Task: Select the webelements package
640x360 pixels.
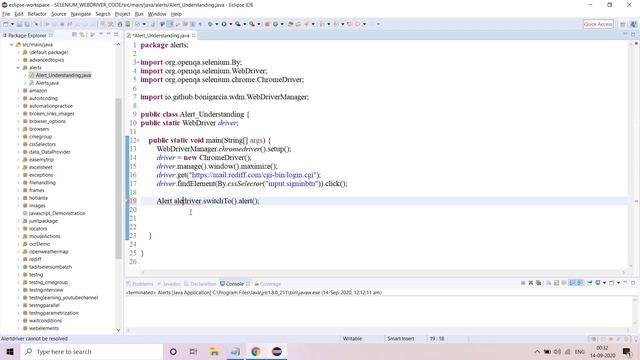Action: 44,328
